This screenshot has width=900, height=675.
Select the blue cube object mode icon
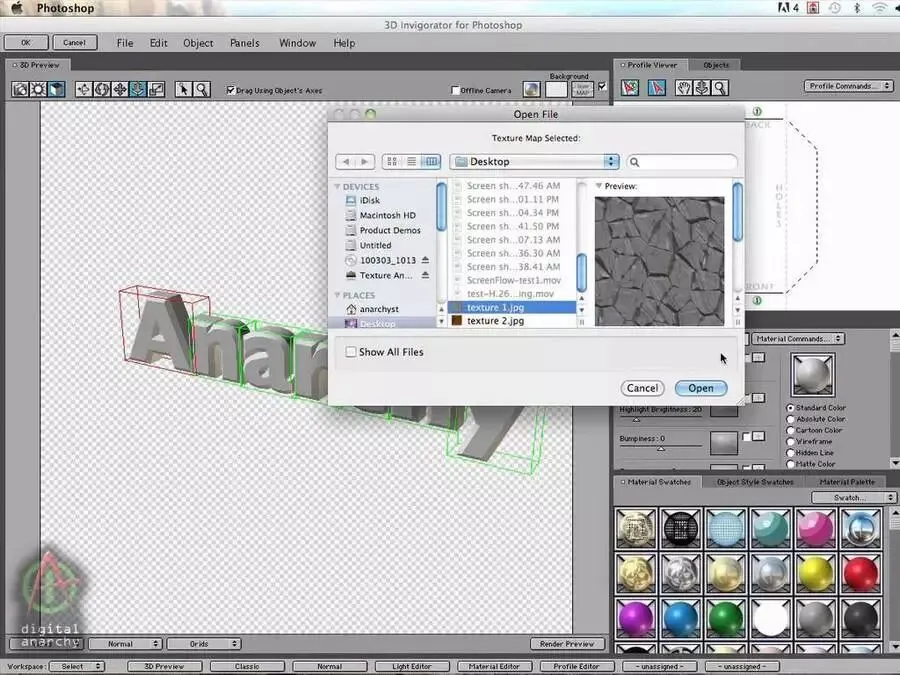(x=56, y=89)
